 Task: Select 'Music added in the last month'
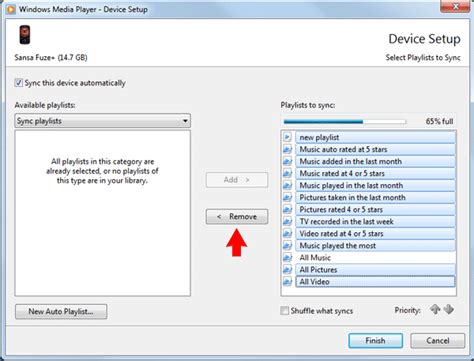tap(375, 161)
